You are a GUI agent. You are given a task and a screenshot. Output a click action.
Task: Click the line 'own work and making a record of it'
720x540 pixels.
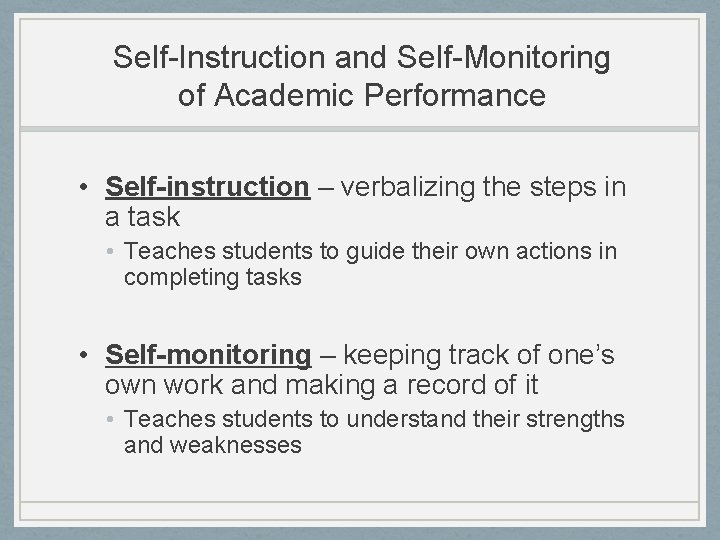tap(321, 385)
